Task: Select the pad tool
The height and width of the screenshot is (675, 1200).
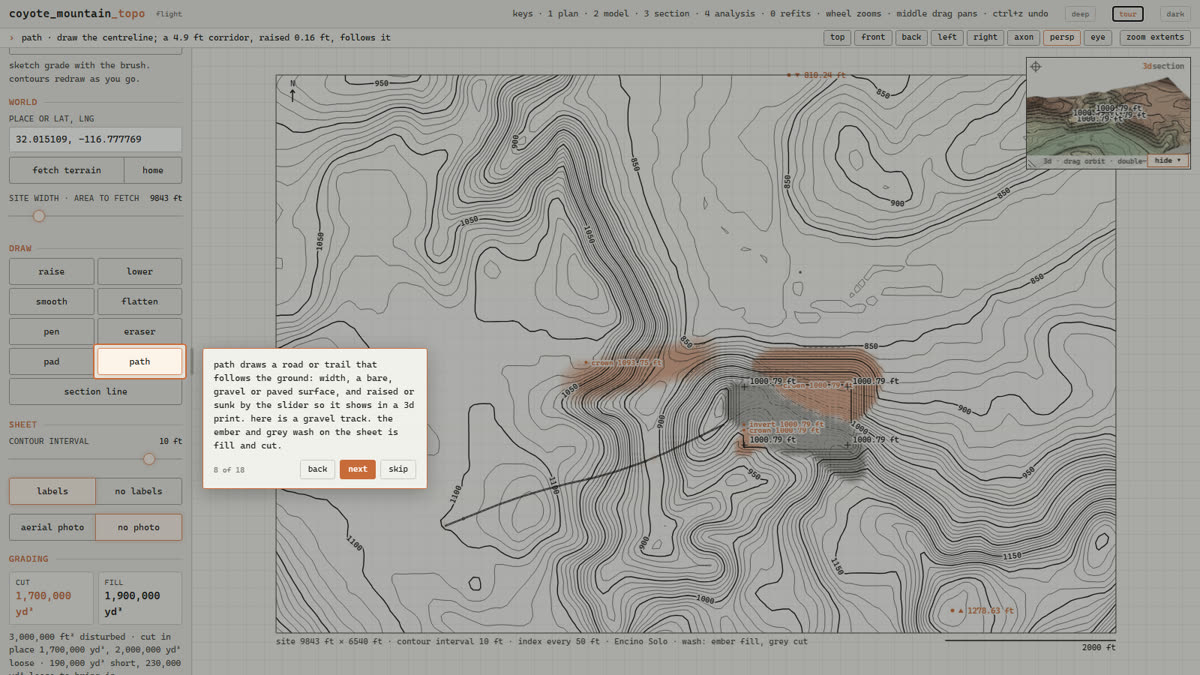Action: coord(52,361)
